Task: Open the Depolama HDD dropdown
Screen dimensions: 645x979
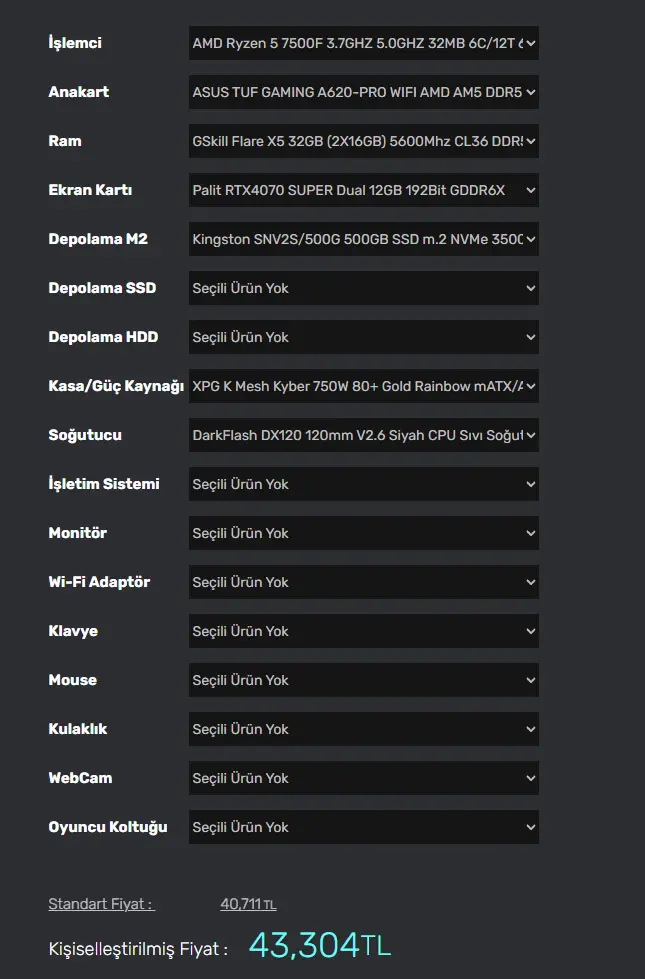Action: [x=363, y=337]
